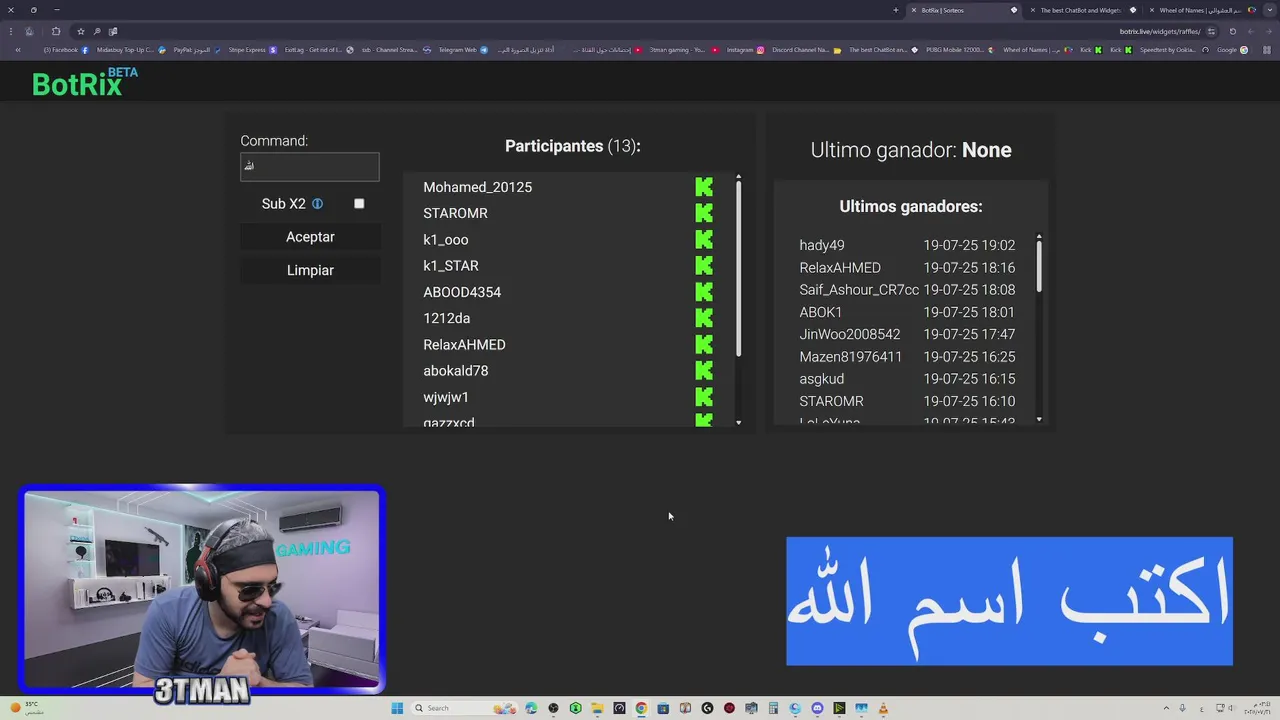This screenshot has width=1280, height=720.
Task: Click the Kick icon beside wjwjw1
Action: [704, 397]
